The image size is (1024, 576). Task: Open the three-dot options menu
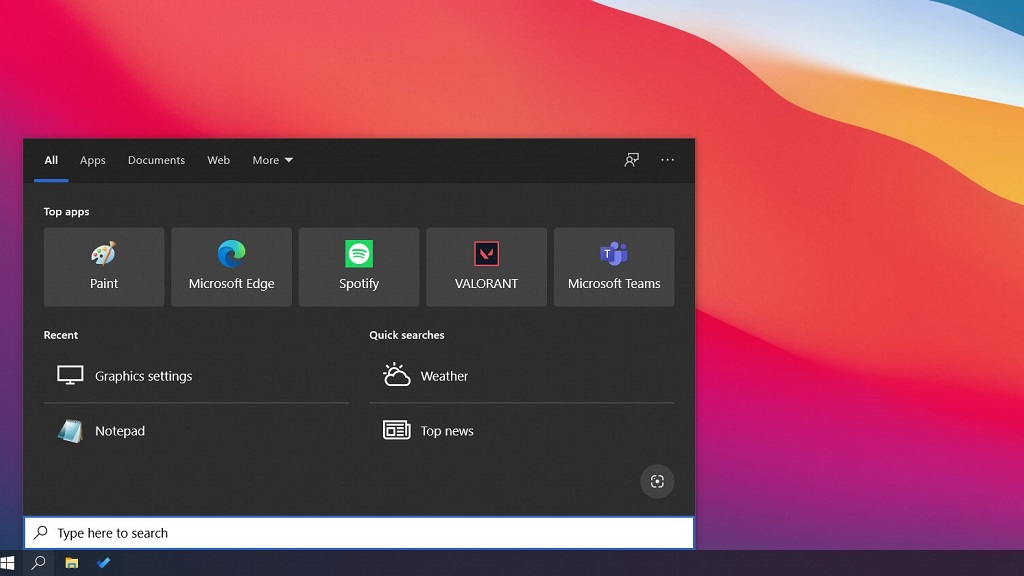tap(667, 159)
